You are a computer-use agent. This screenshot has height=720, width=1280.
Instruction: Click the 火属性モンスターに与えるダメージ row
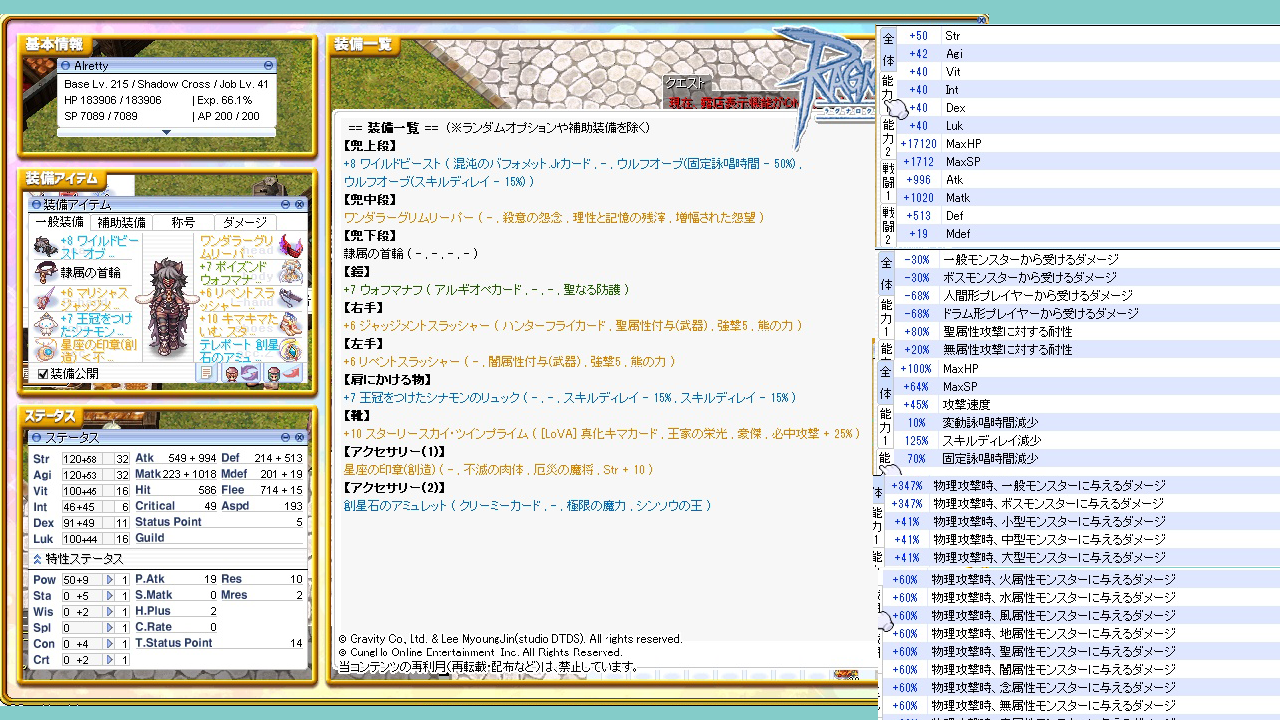click(x=1081, y=580)
